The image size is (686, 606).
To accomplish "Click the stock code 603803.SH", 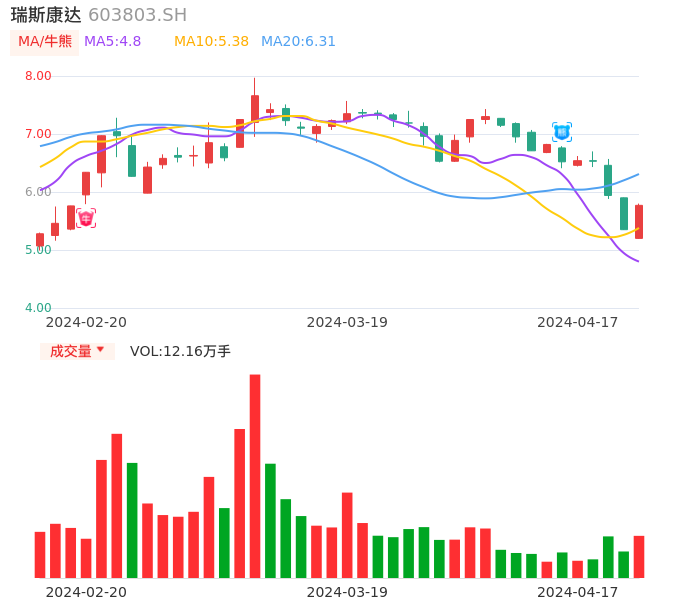I will tap(137, 15).
